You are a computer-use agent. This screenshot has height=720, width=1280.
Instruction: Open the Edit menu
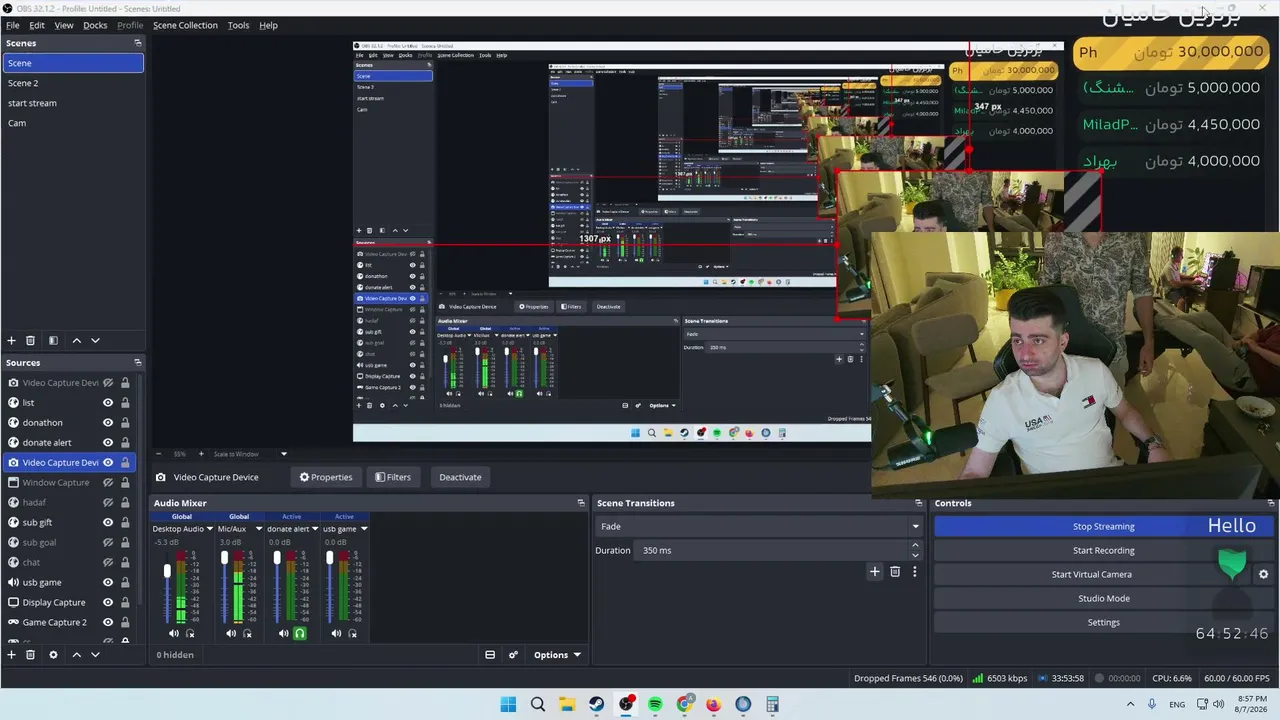[x=37, y=25]
